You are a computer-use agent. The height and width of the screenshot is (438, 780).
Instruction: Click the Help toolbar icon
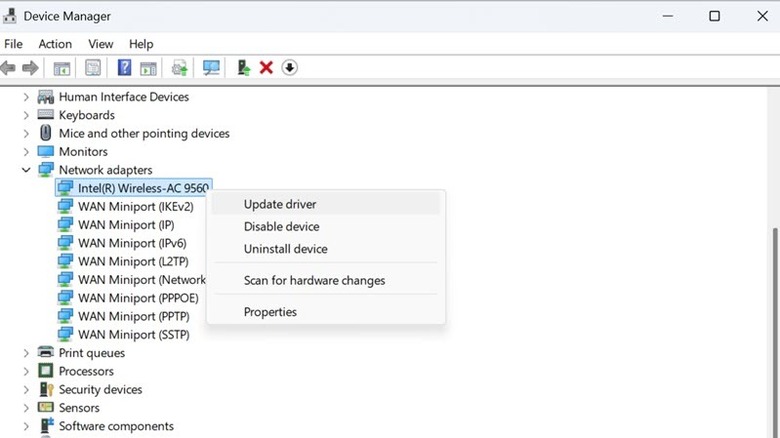tap(125, 68)
